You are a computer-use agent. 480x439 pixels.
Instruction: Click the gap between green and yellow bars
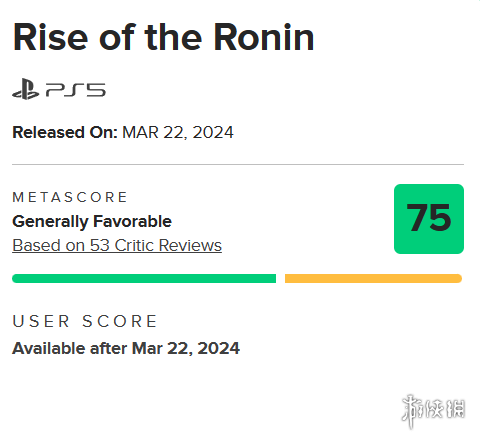click(x=280, y=278)
